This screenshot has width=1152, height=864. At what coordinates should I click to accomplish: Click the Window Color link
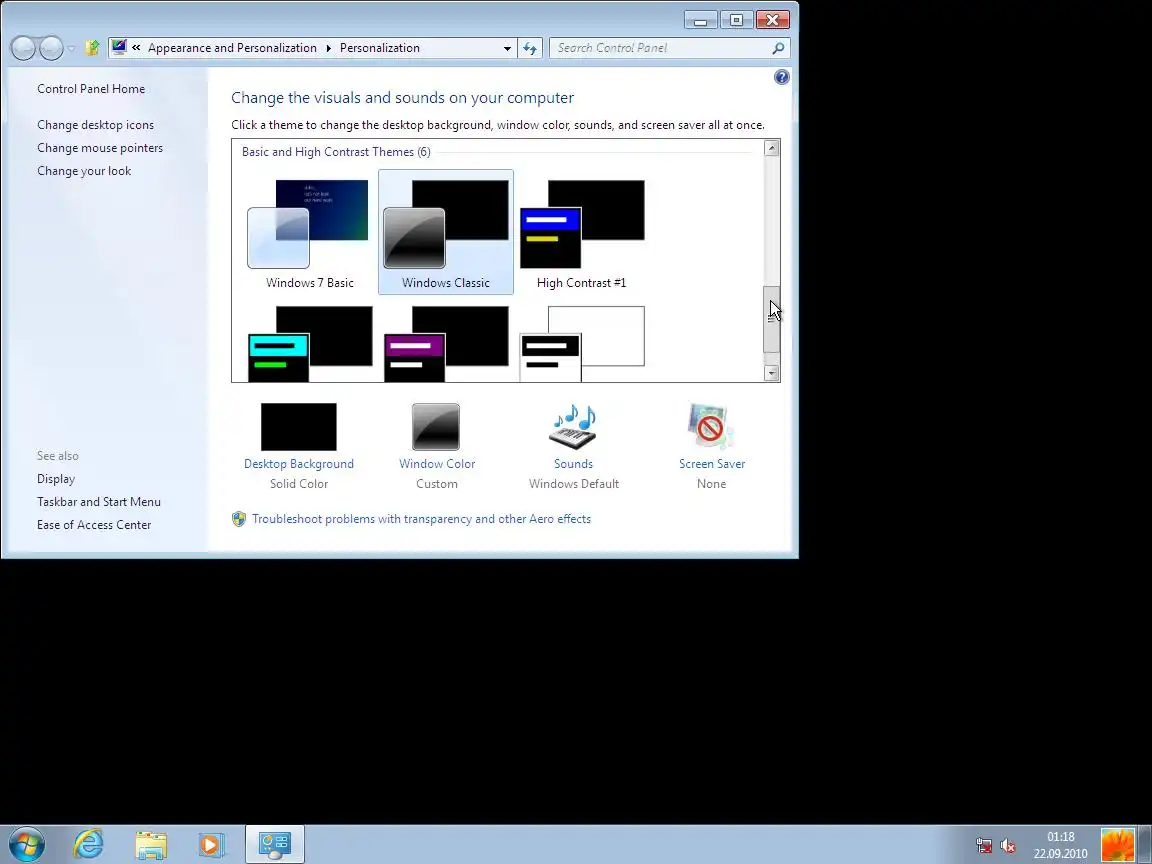pos(436,464)
